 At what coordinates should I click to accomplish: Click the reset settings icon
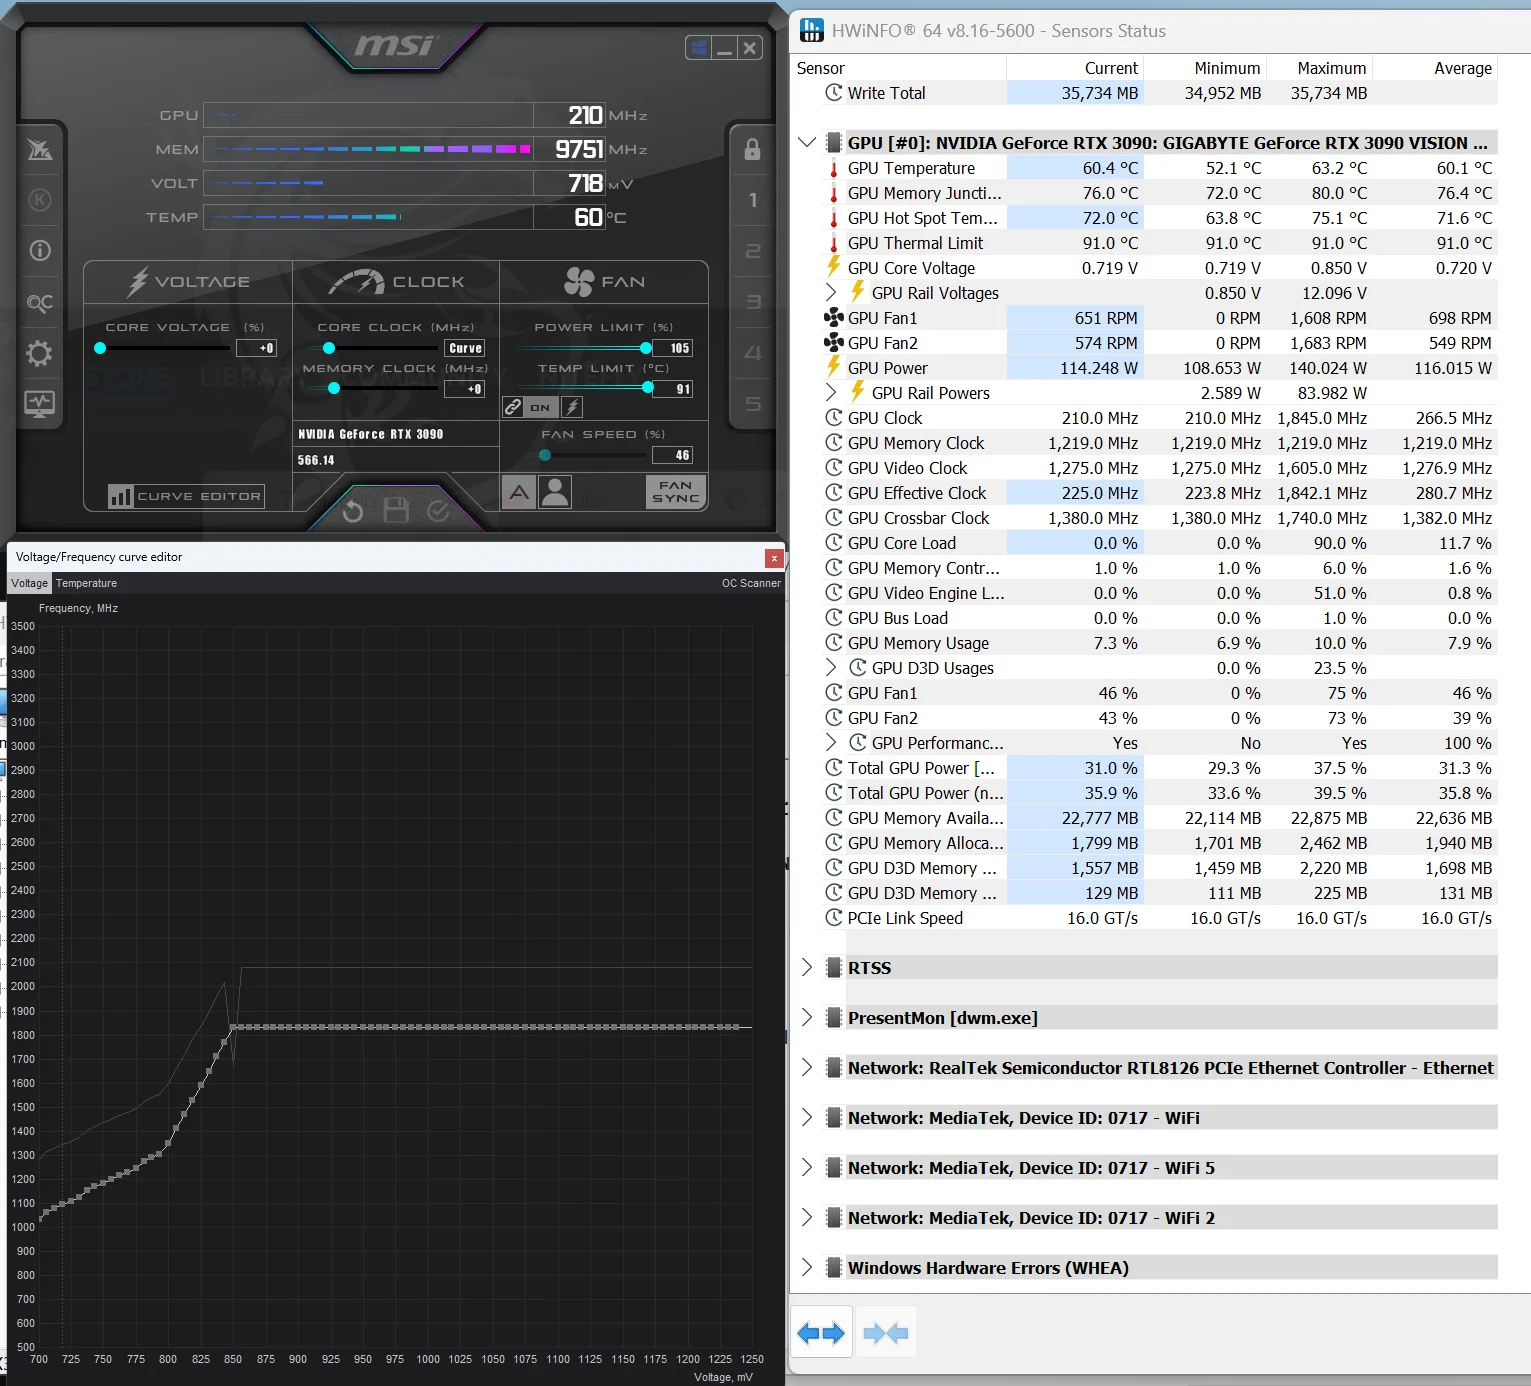(x=353, y=511)
